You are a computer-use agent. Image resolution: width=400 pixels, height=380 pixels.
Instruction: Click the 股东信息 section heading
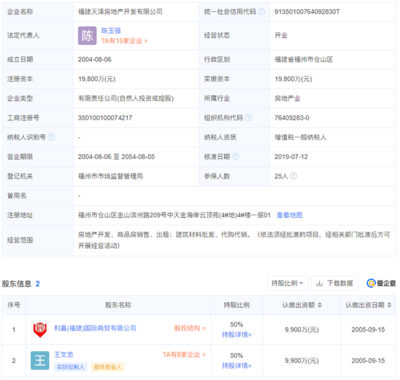click(x=17, y=284)
